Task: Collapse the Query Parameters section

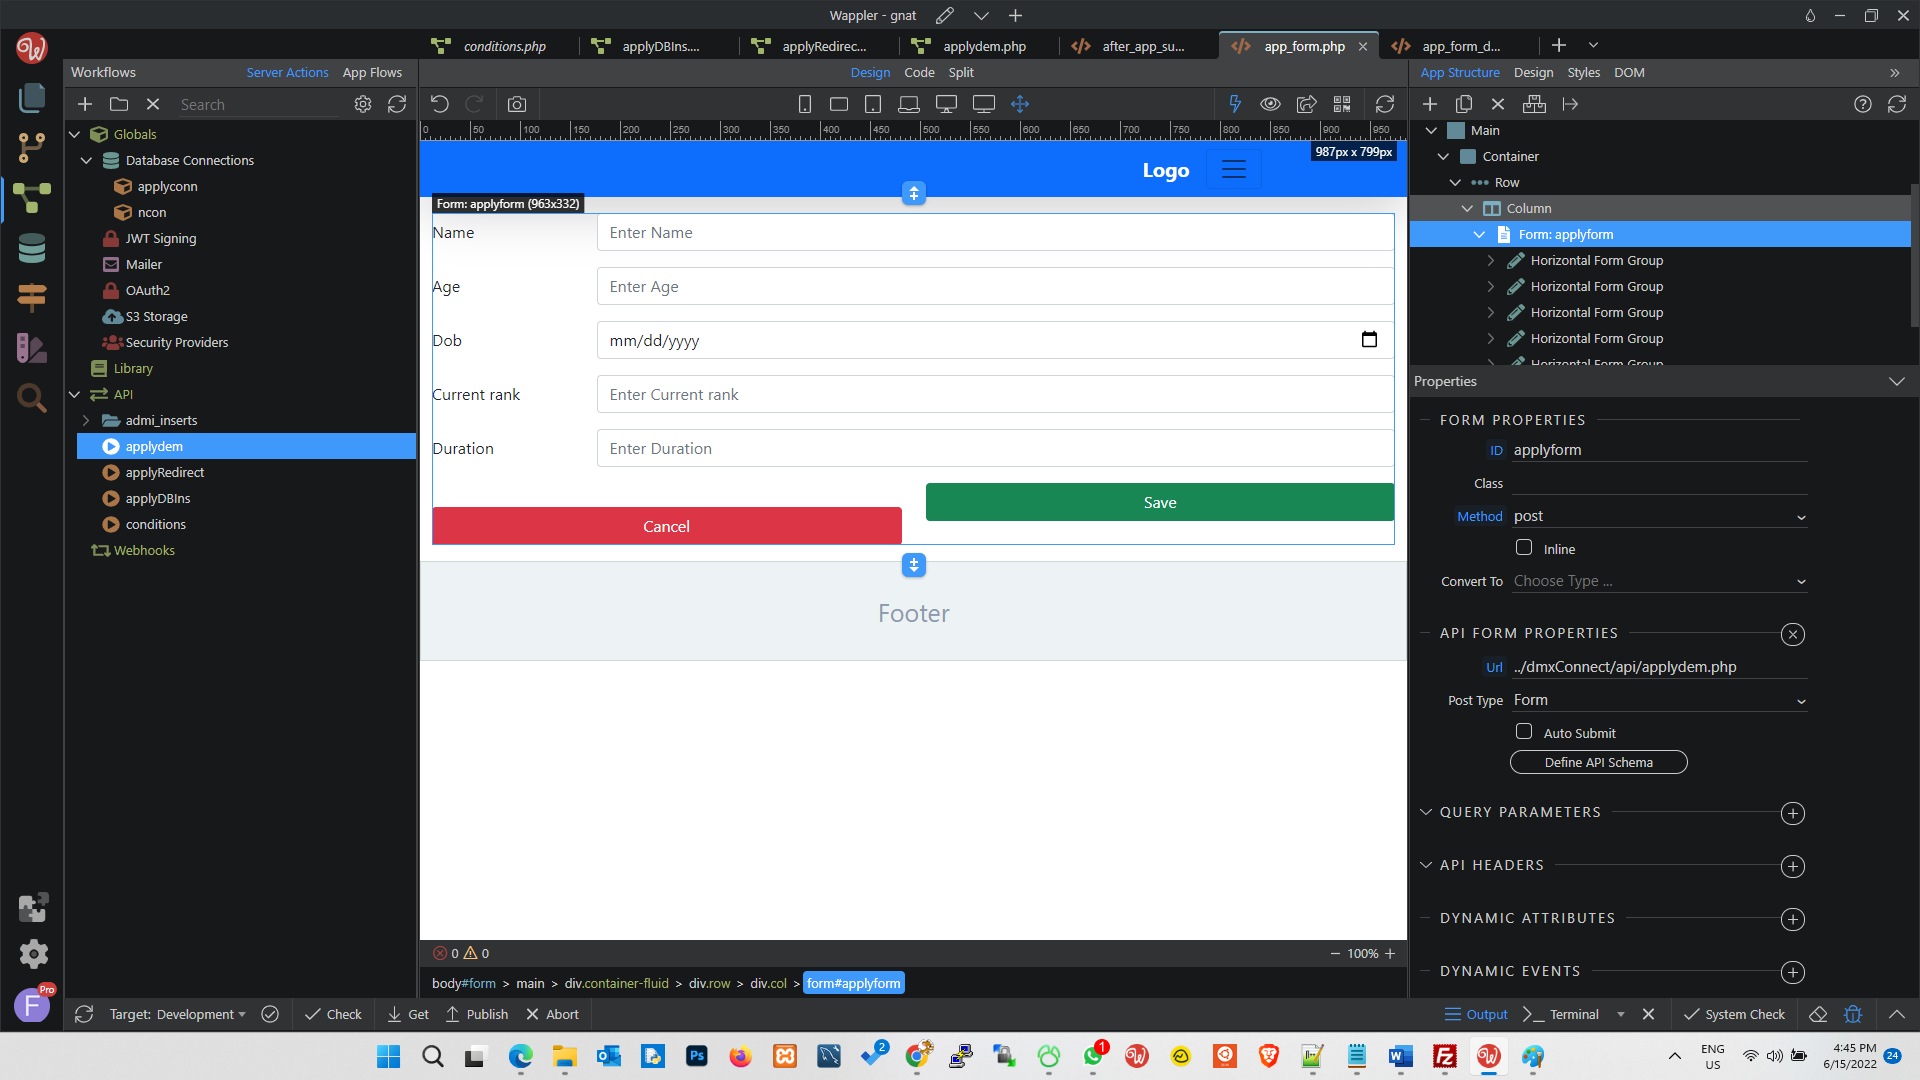Action: [x=1426, y=812]
